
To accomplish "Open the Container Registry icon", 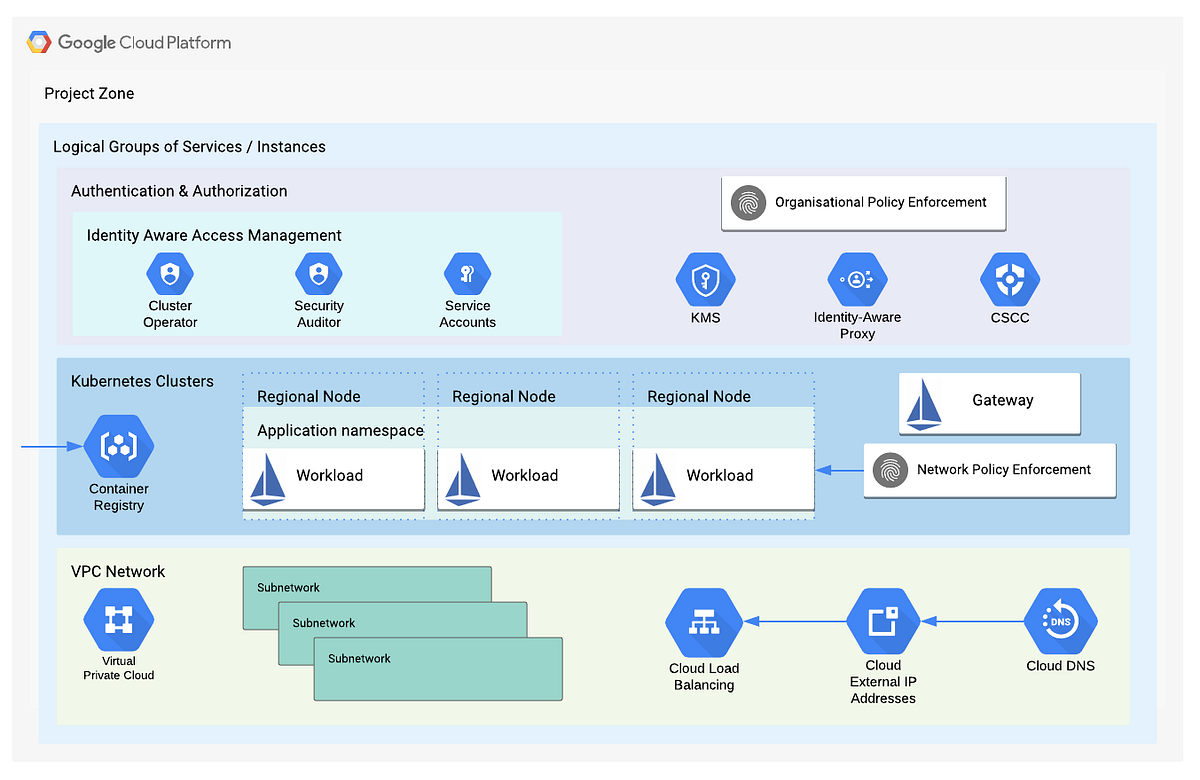I will click(118, 447).
